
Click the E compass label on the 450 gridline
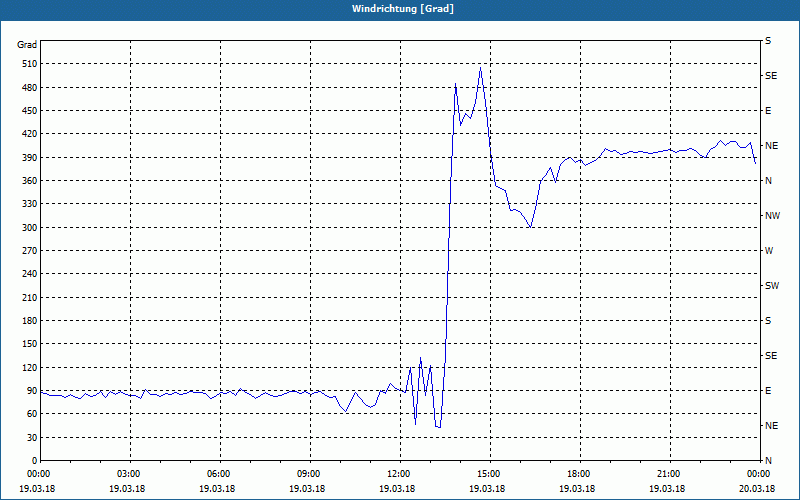(768, 111)
